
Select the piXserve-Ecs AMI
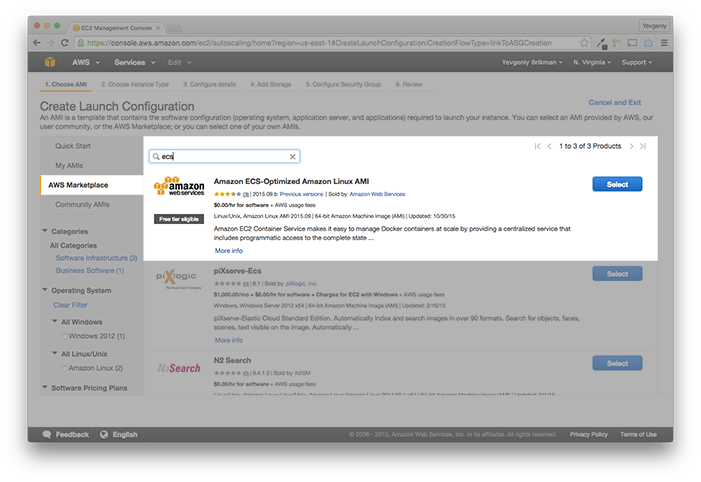617,274
